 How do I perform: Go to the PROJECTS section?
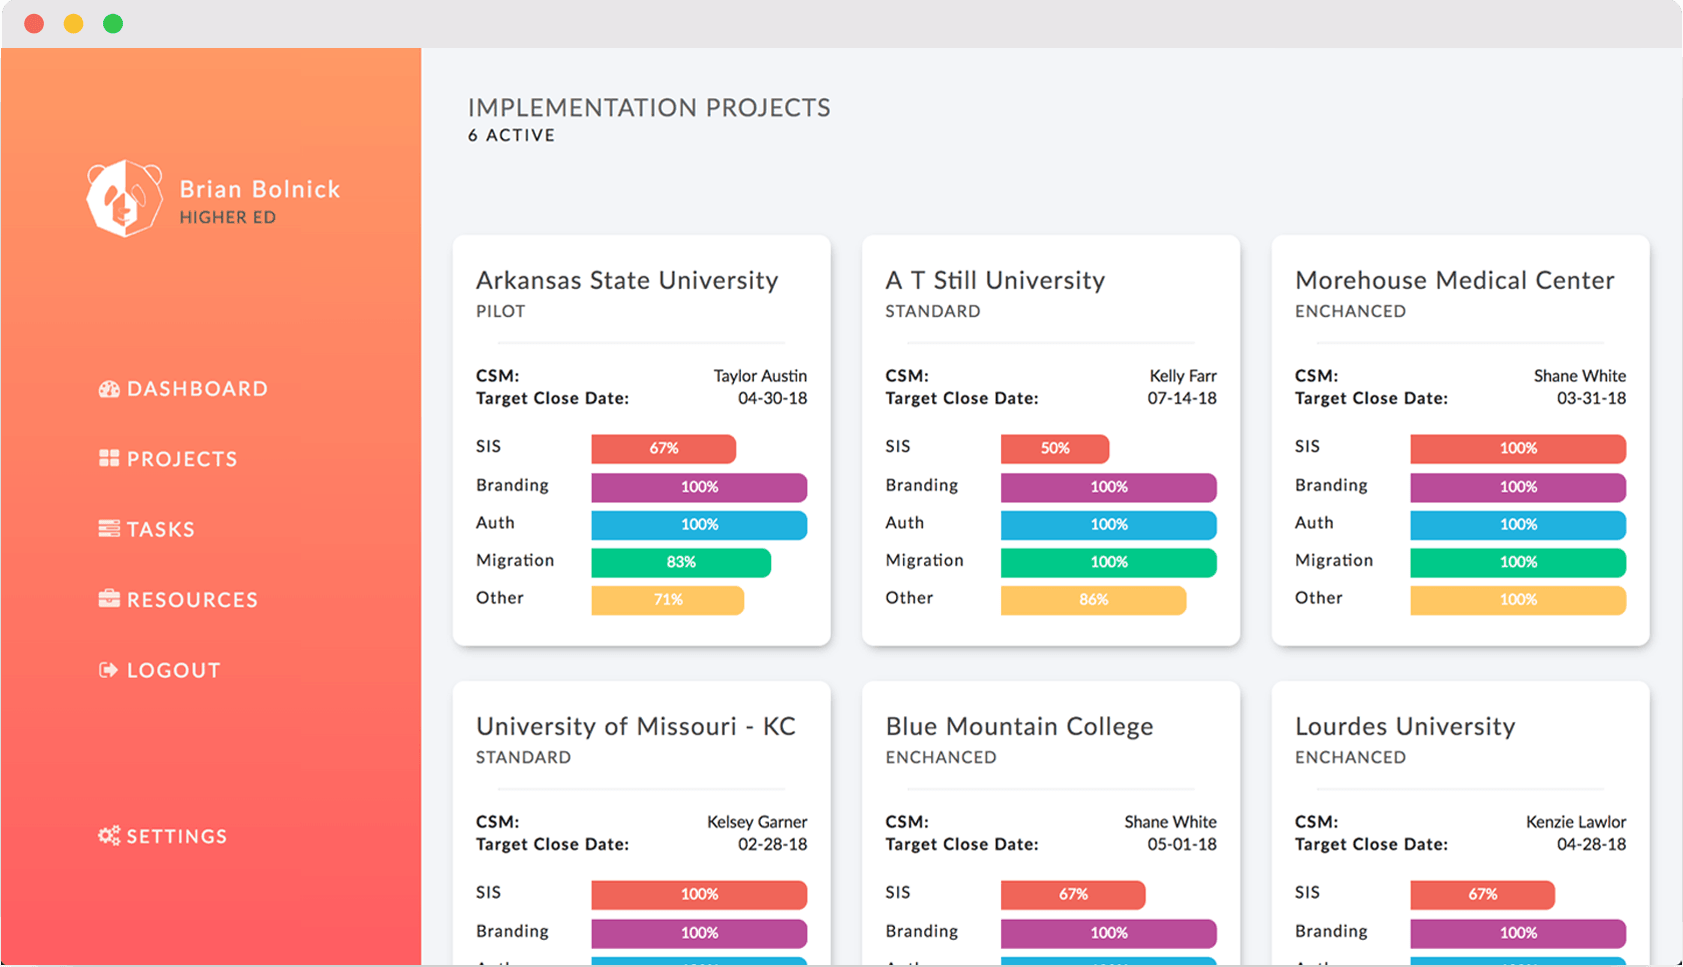[168, 459]
